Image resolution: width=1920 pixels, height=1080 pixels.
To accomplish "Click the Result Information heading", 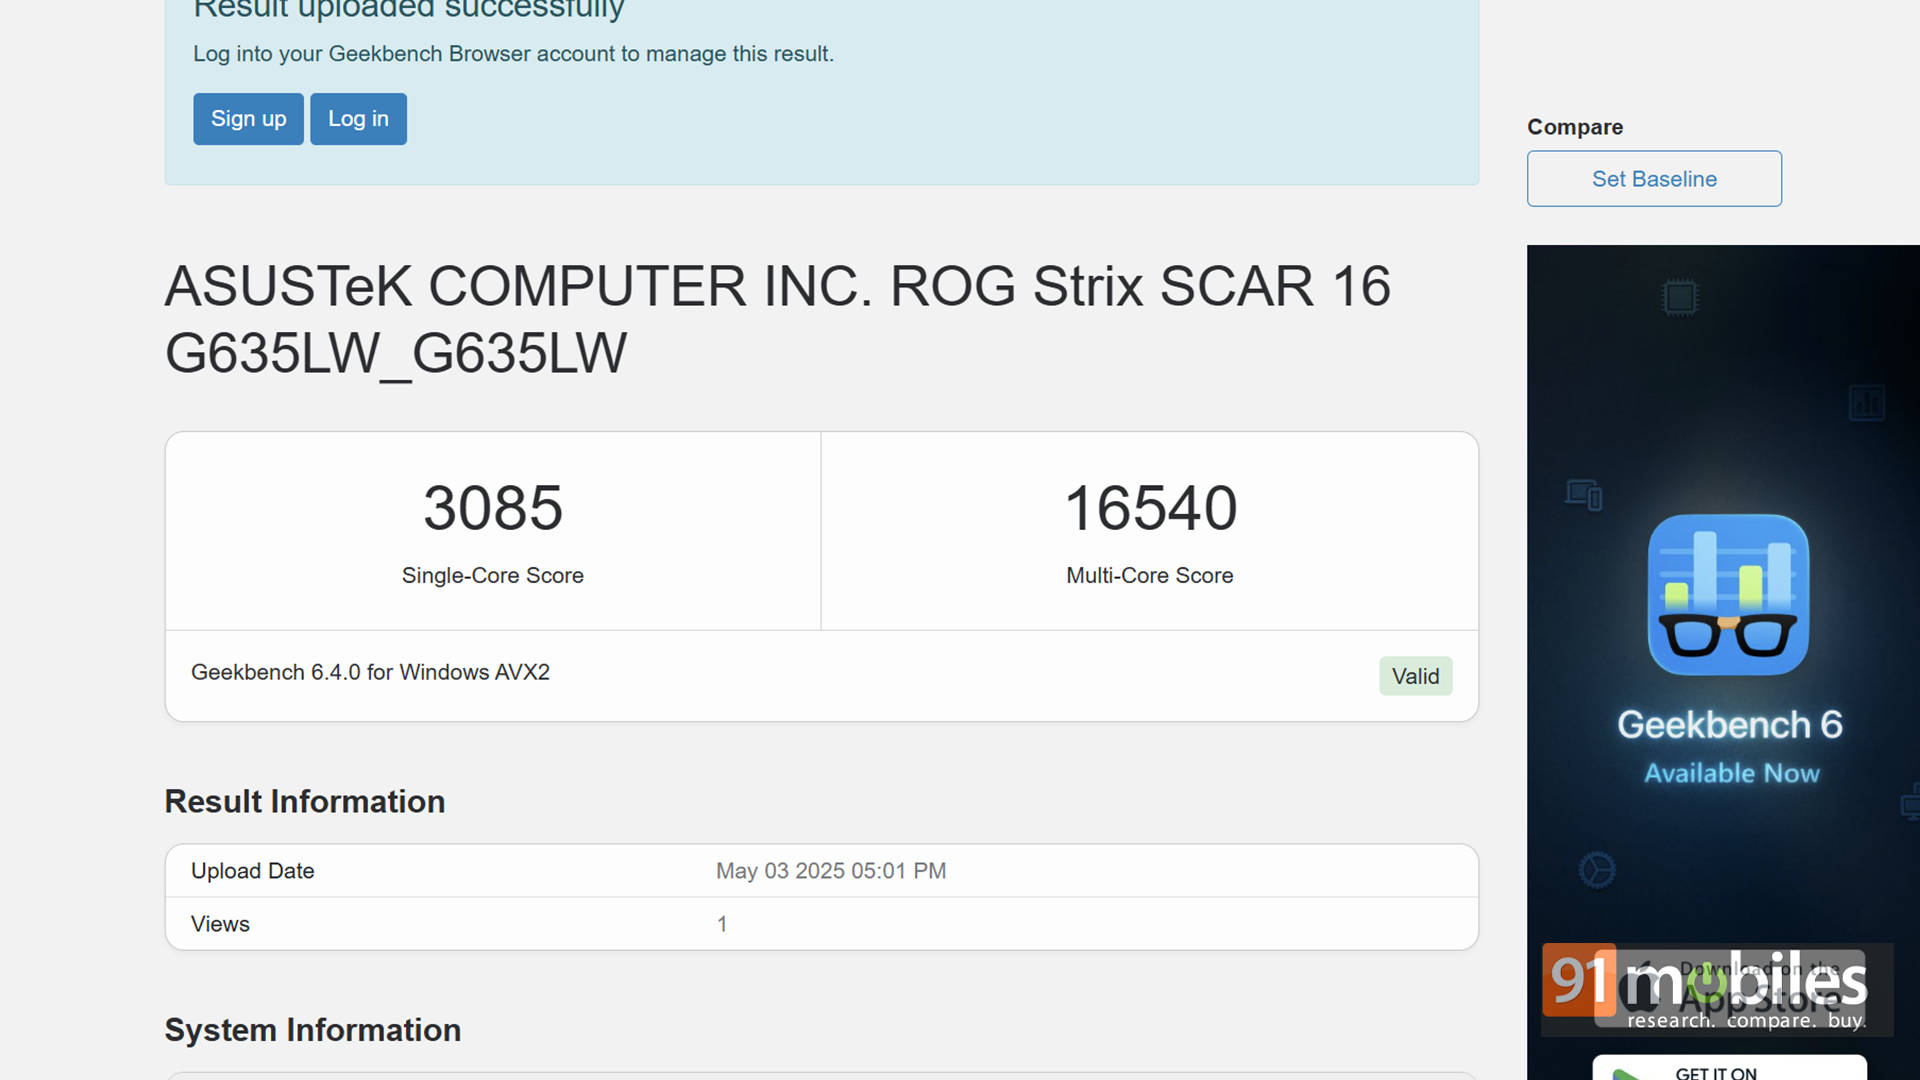I will pyautogui.click(x=305, y=801).
